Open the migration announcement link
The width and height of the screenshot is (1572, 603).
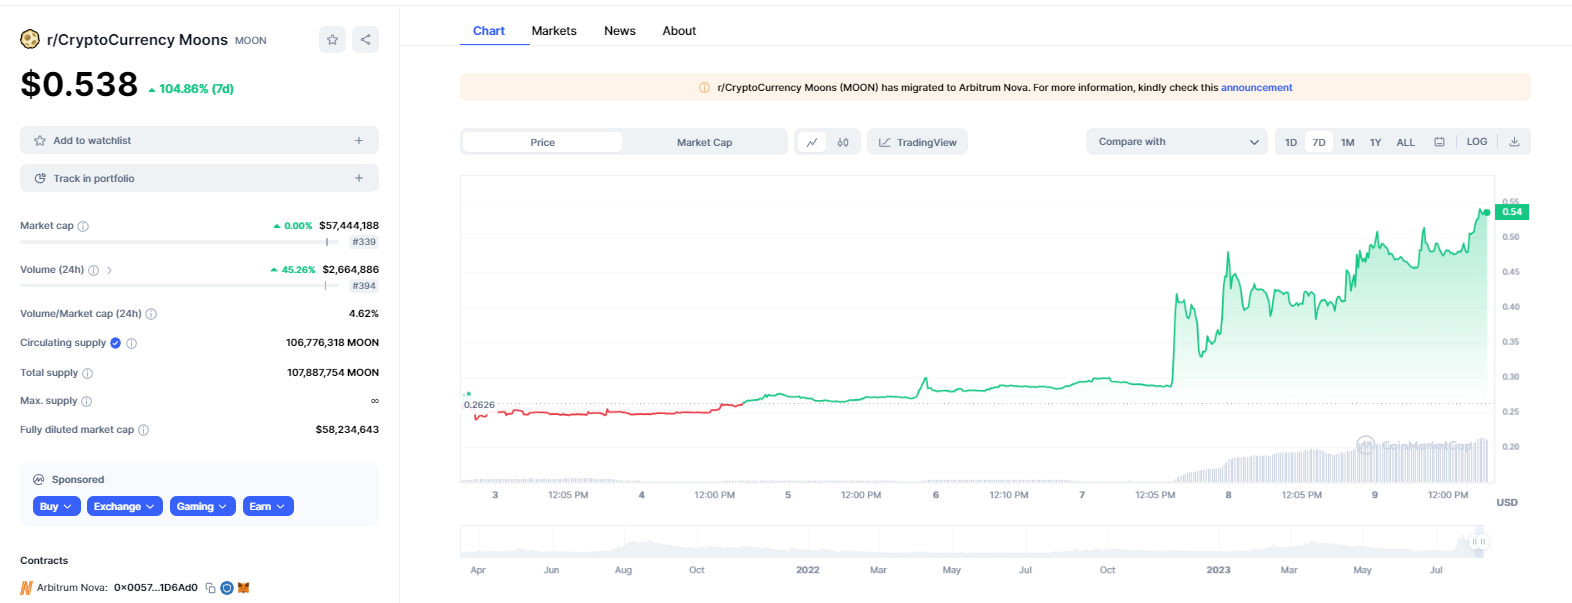(x=1256, y=88)
